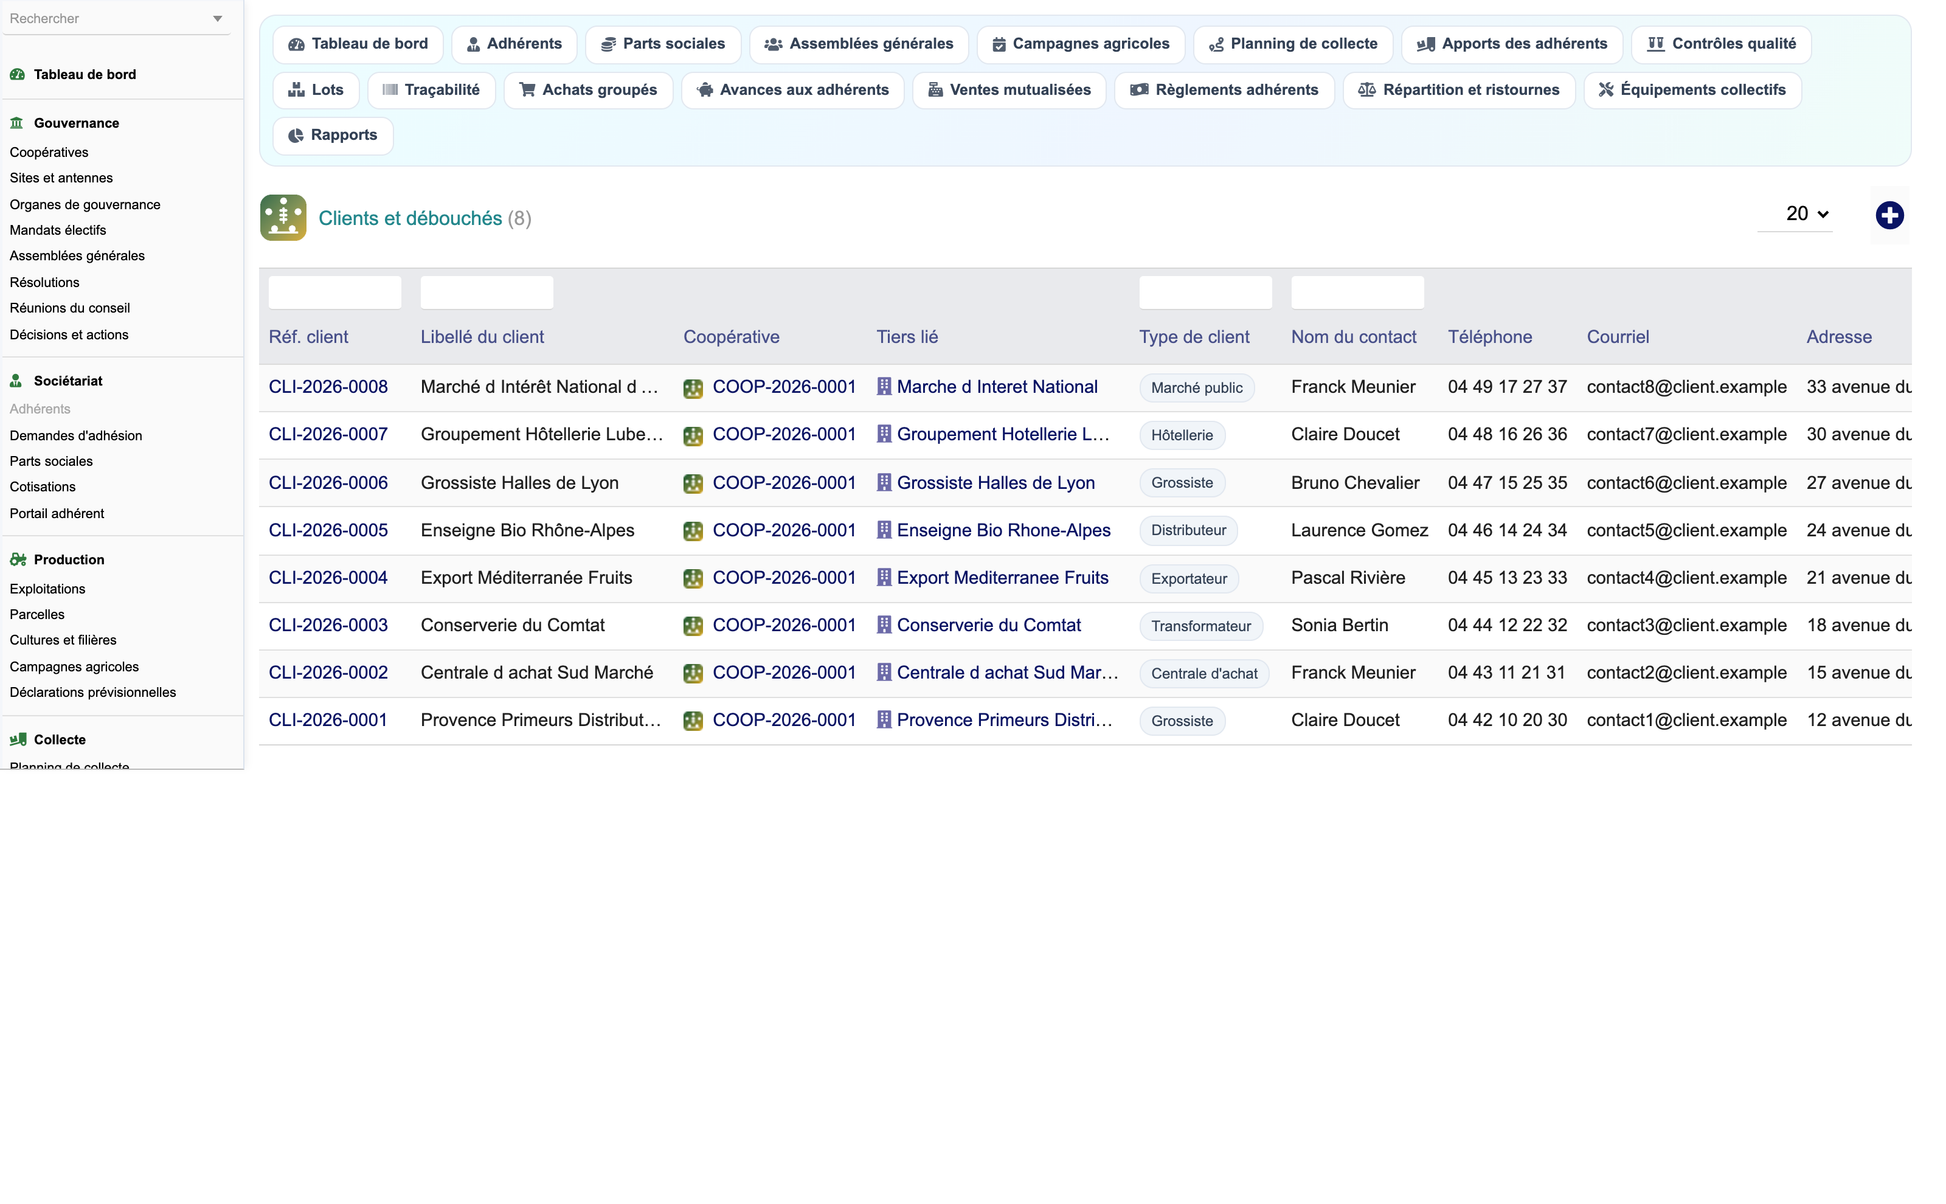Viewport: 1946px width, 1204px height.
Task: Sort by Téléphone column header
Action: coord(1490,337)
